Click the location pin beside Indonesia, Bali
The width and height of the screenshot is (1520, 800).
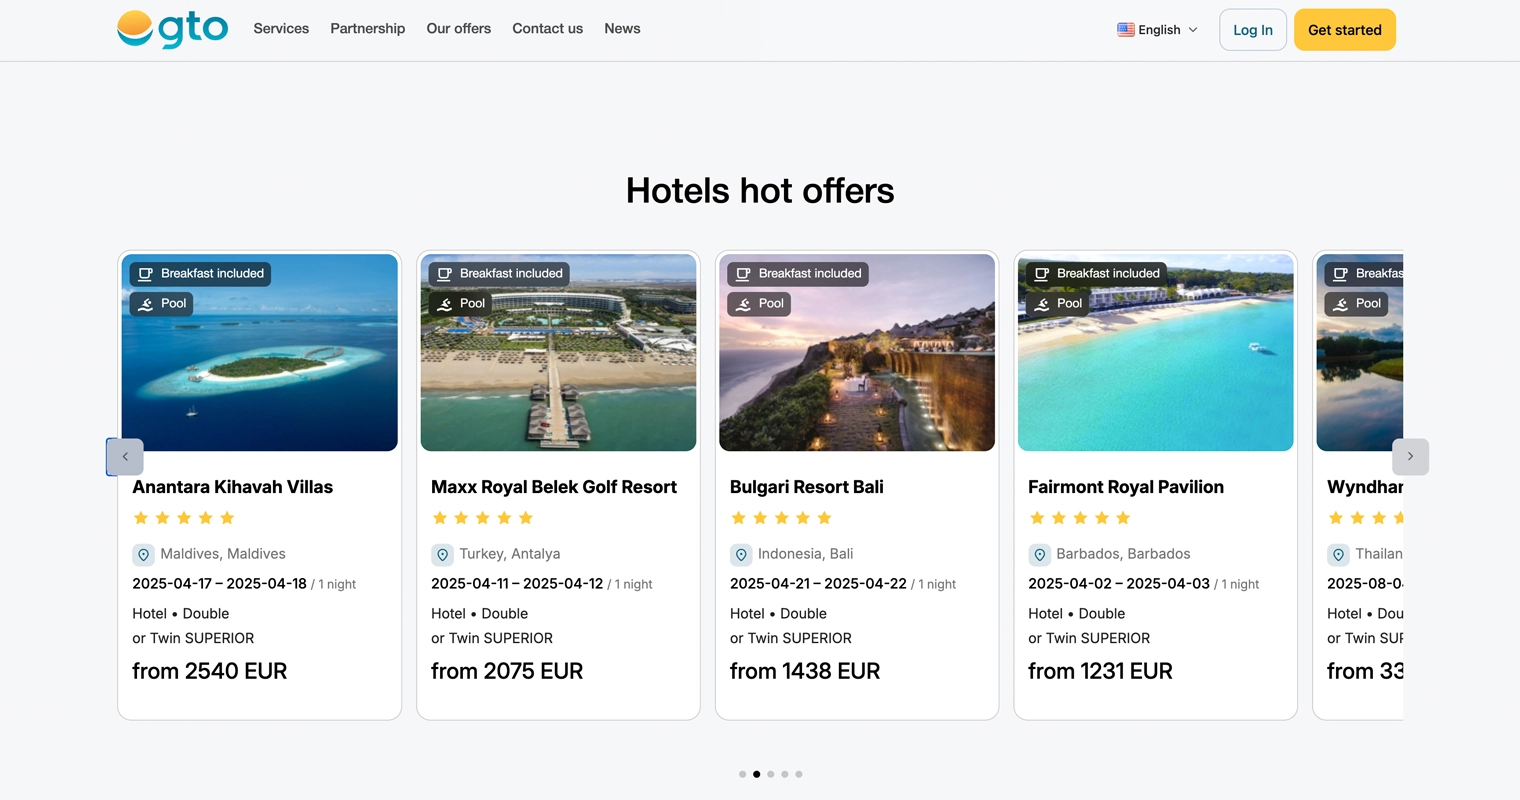click(741, 555)
